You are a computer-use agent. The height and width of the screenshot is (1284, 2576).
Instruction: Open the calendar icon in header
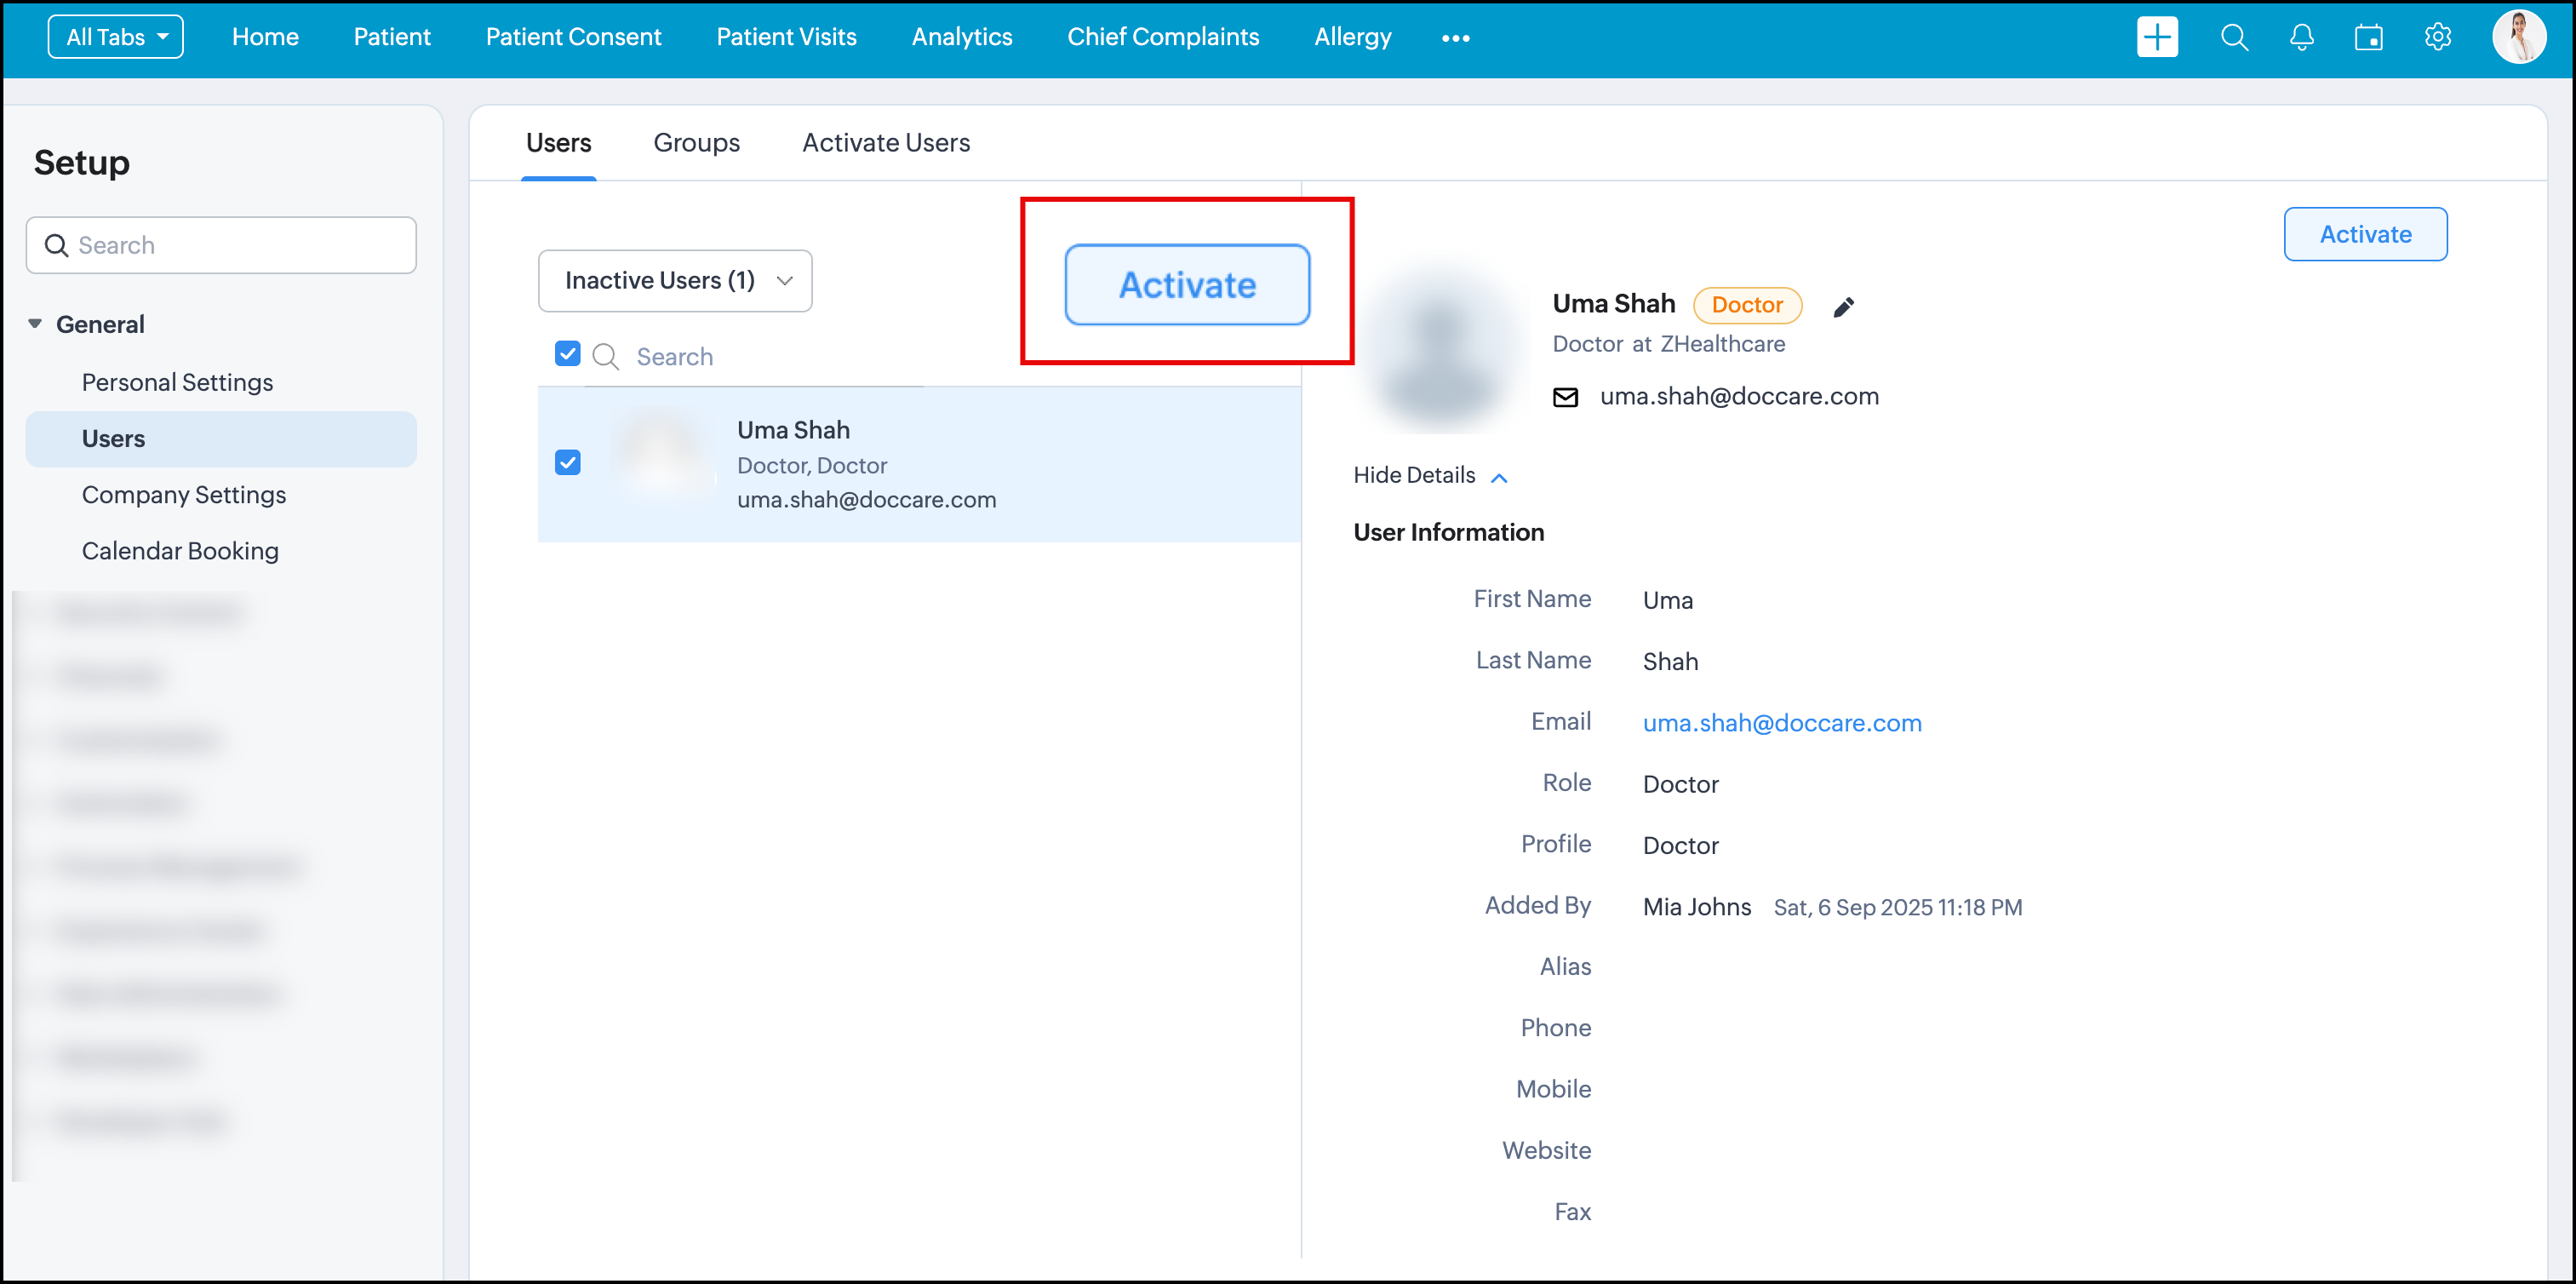coord(2368,37)
